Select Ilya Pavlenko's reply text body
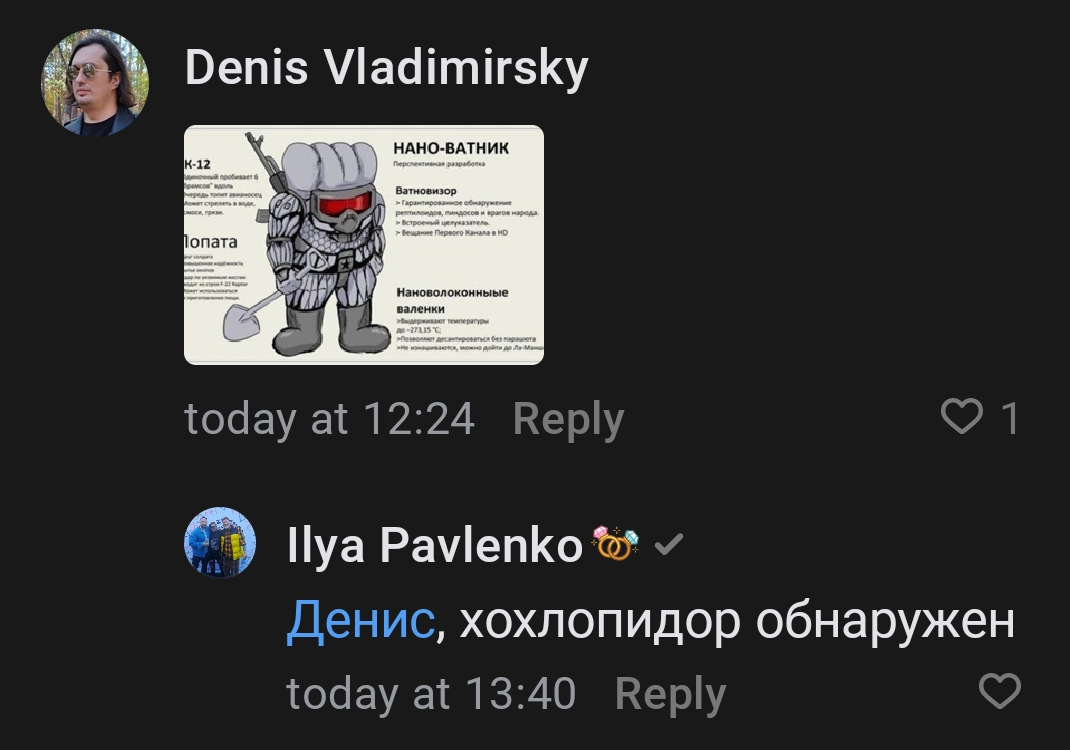The image size is (1070, 750). [650, 620]
